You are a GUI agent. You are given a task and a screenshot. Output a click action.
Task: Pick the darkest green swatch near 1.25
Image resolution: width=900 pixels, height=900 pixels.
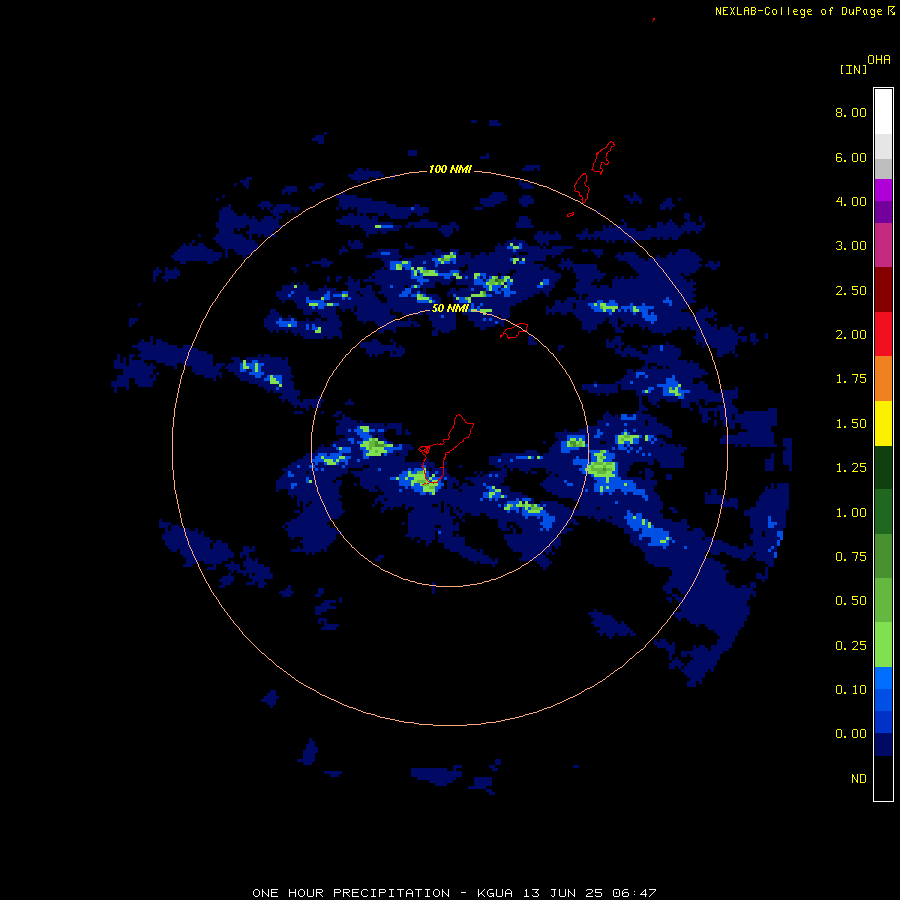click(883, 468)
